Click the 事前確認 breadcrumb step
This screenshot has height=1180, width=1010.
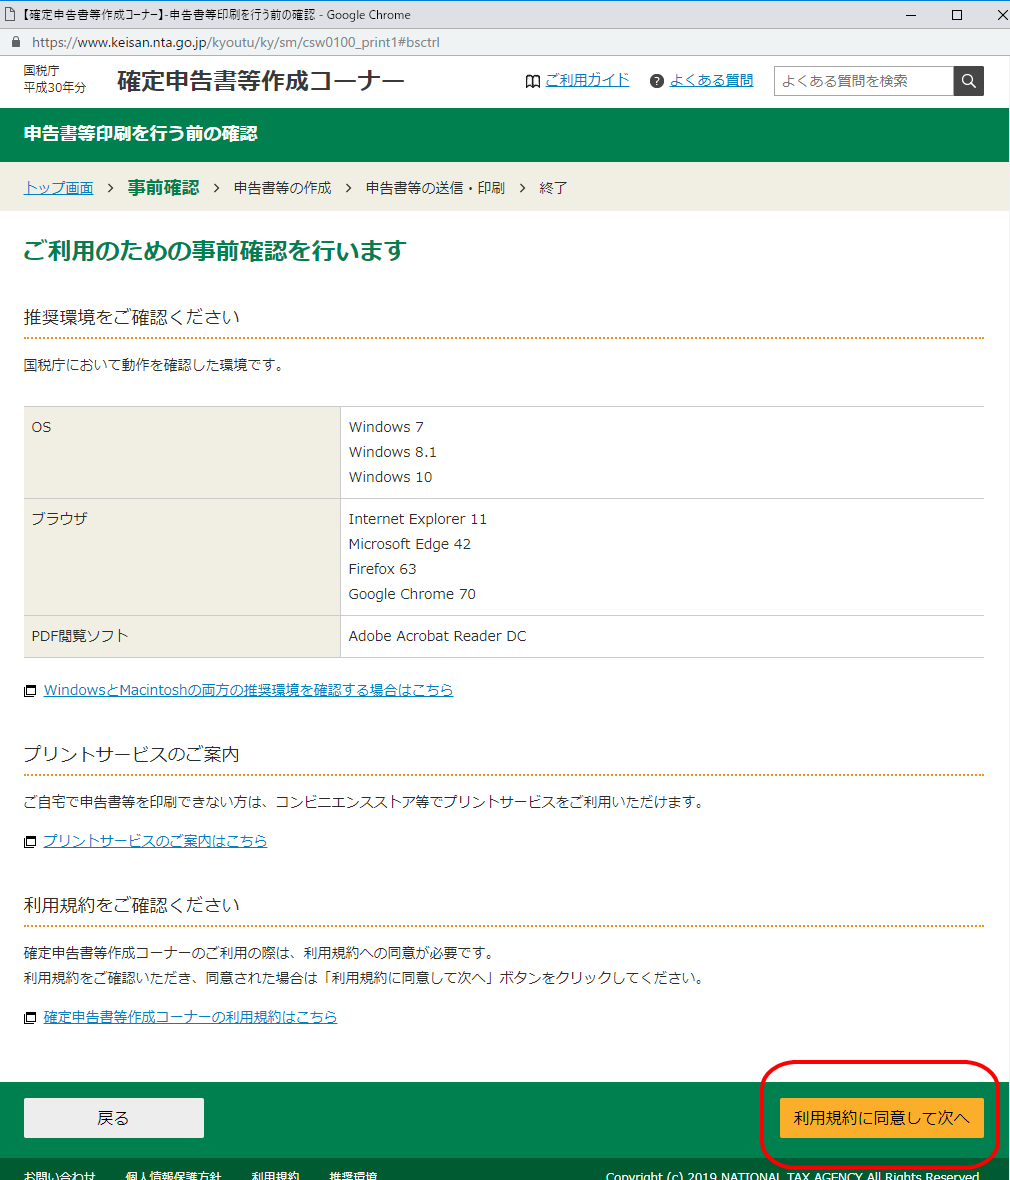click(x=163, y=187)
